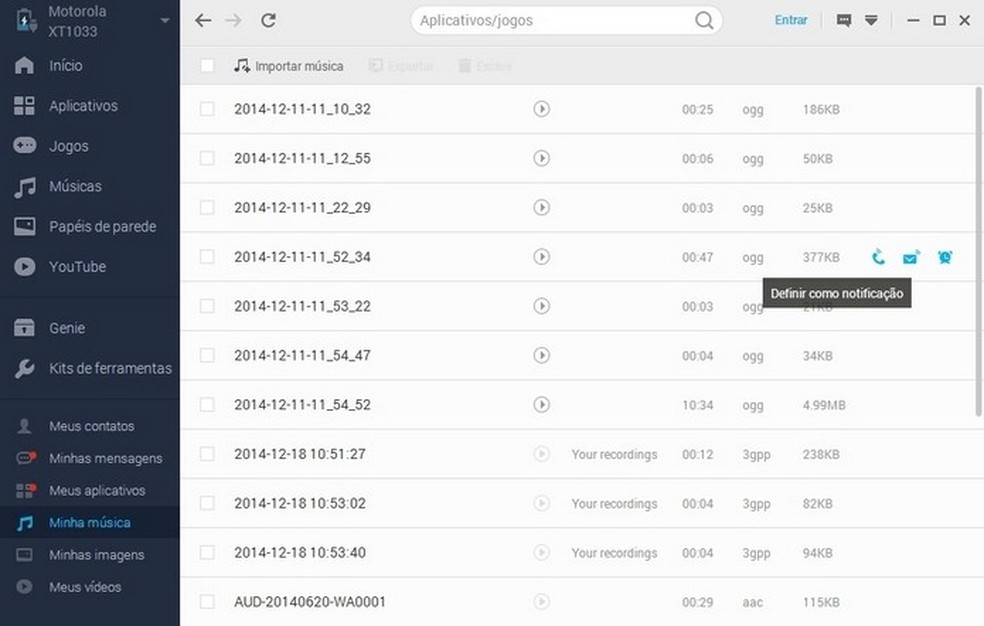This screenshot has width=984, height=626.
Task: Click the AUD-20140620-WA0001 file name
Action: click(x=310, y=602)
